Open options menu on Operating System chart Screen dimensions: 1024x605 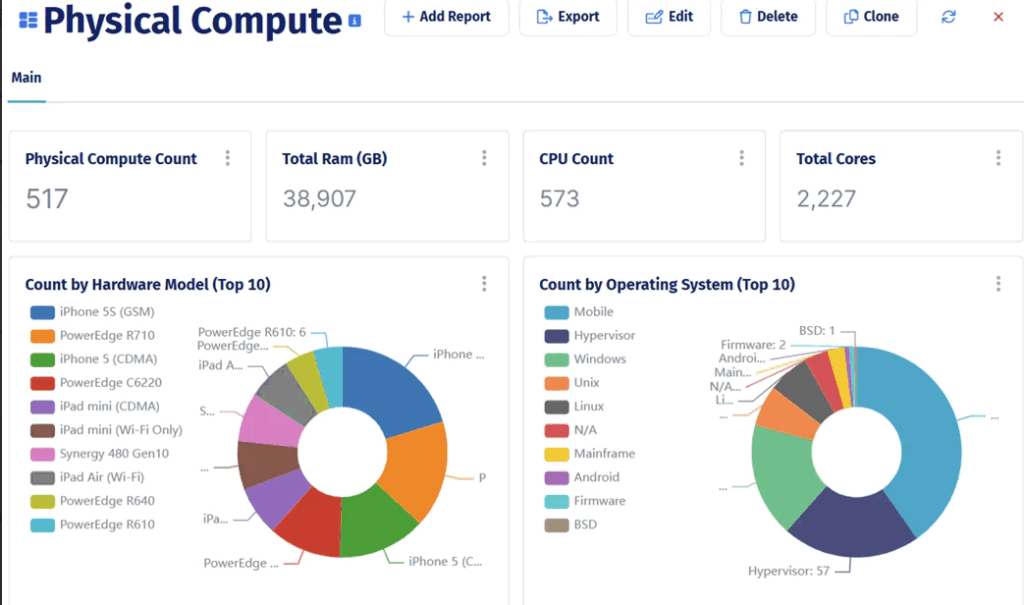click(997, 283)
